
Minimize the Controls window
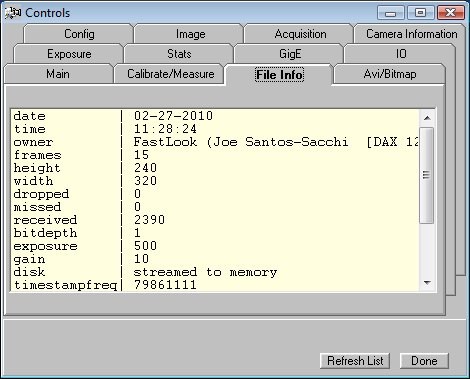coord(390,13)
